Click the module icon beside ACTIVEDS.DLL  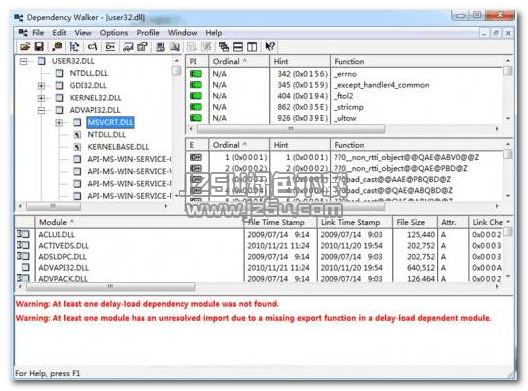23,245
